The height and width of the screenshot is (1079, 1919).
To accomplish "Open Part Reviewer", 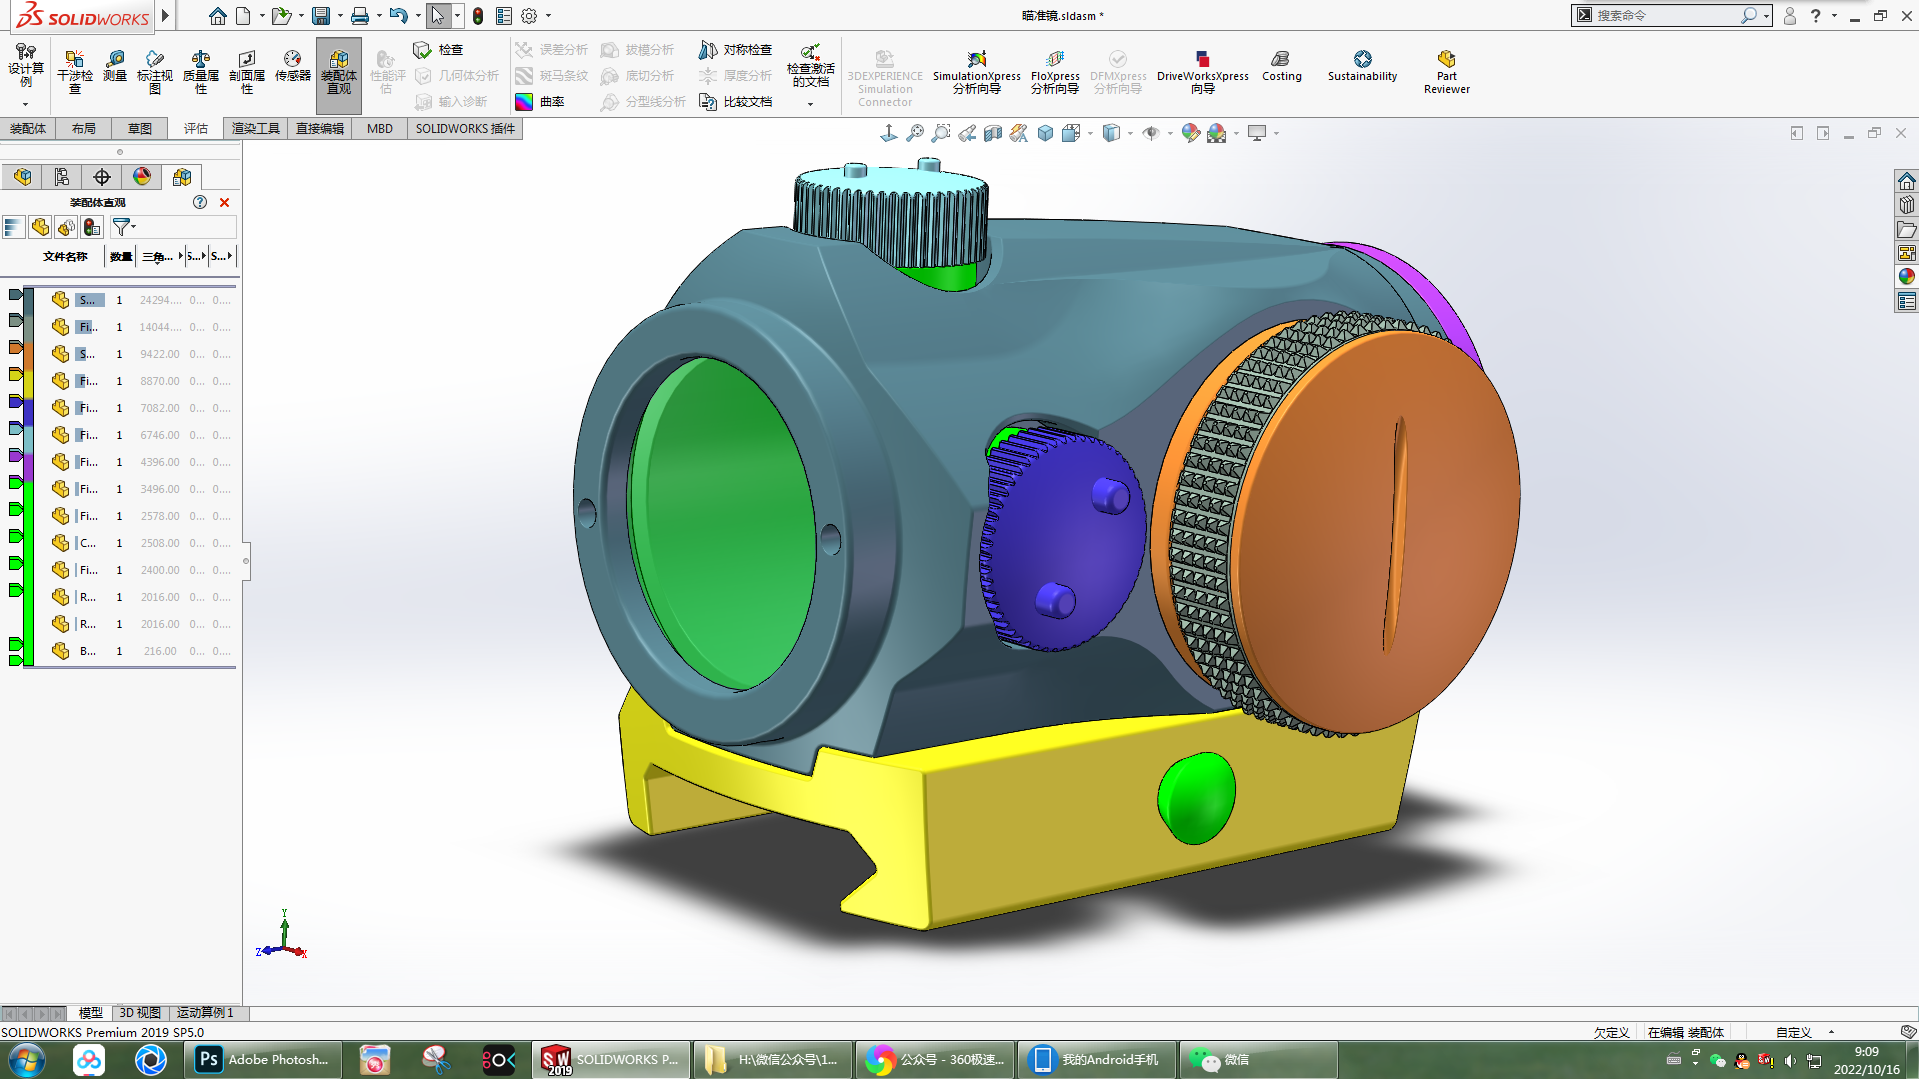I will tap(1446, 72).
